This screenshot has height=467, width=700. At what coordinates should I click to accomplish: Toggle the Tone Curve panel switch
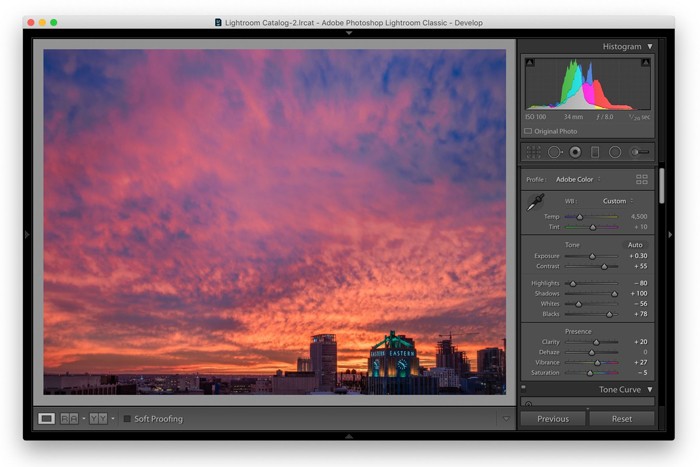pos(523,389)
